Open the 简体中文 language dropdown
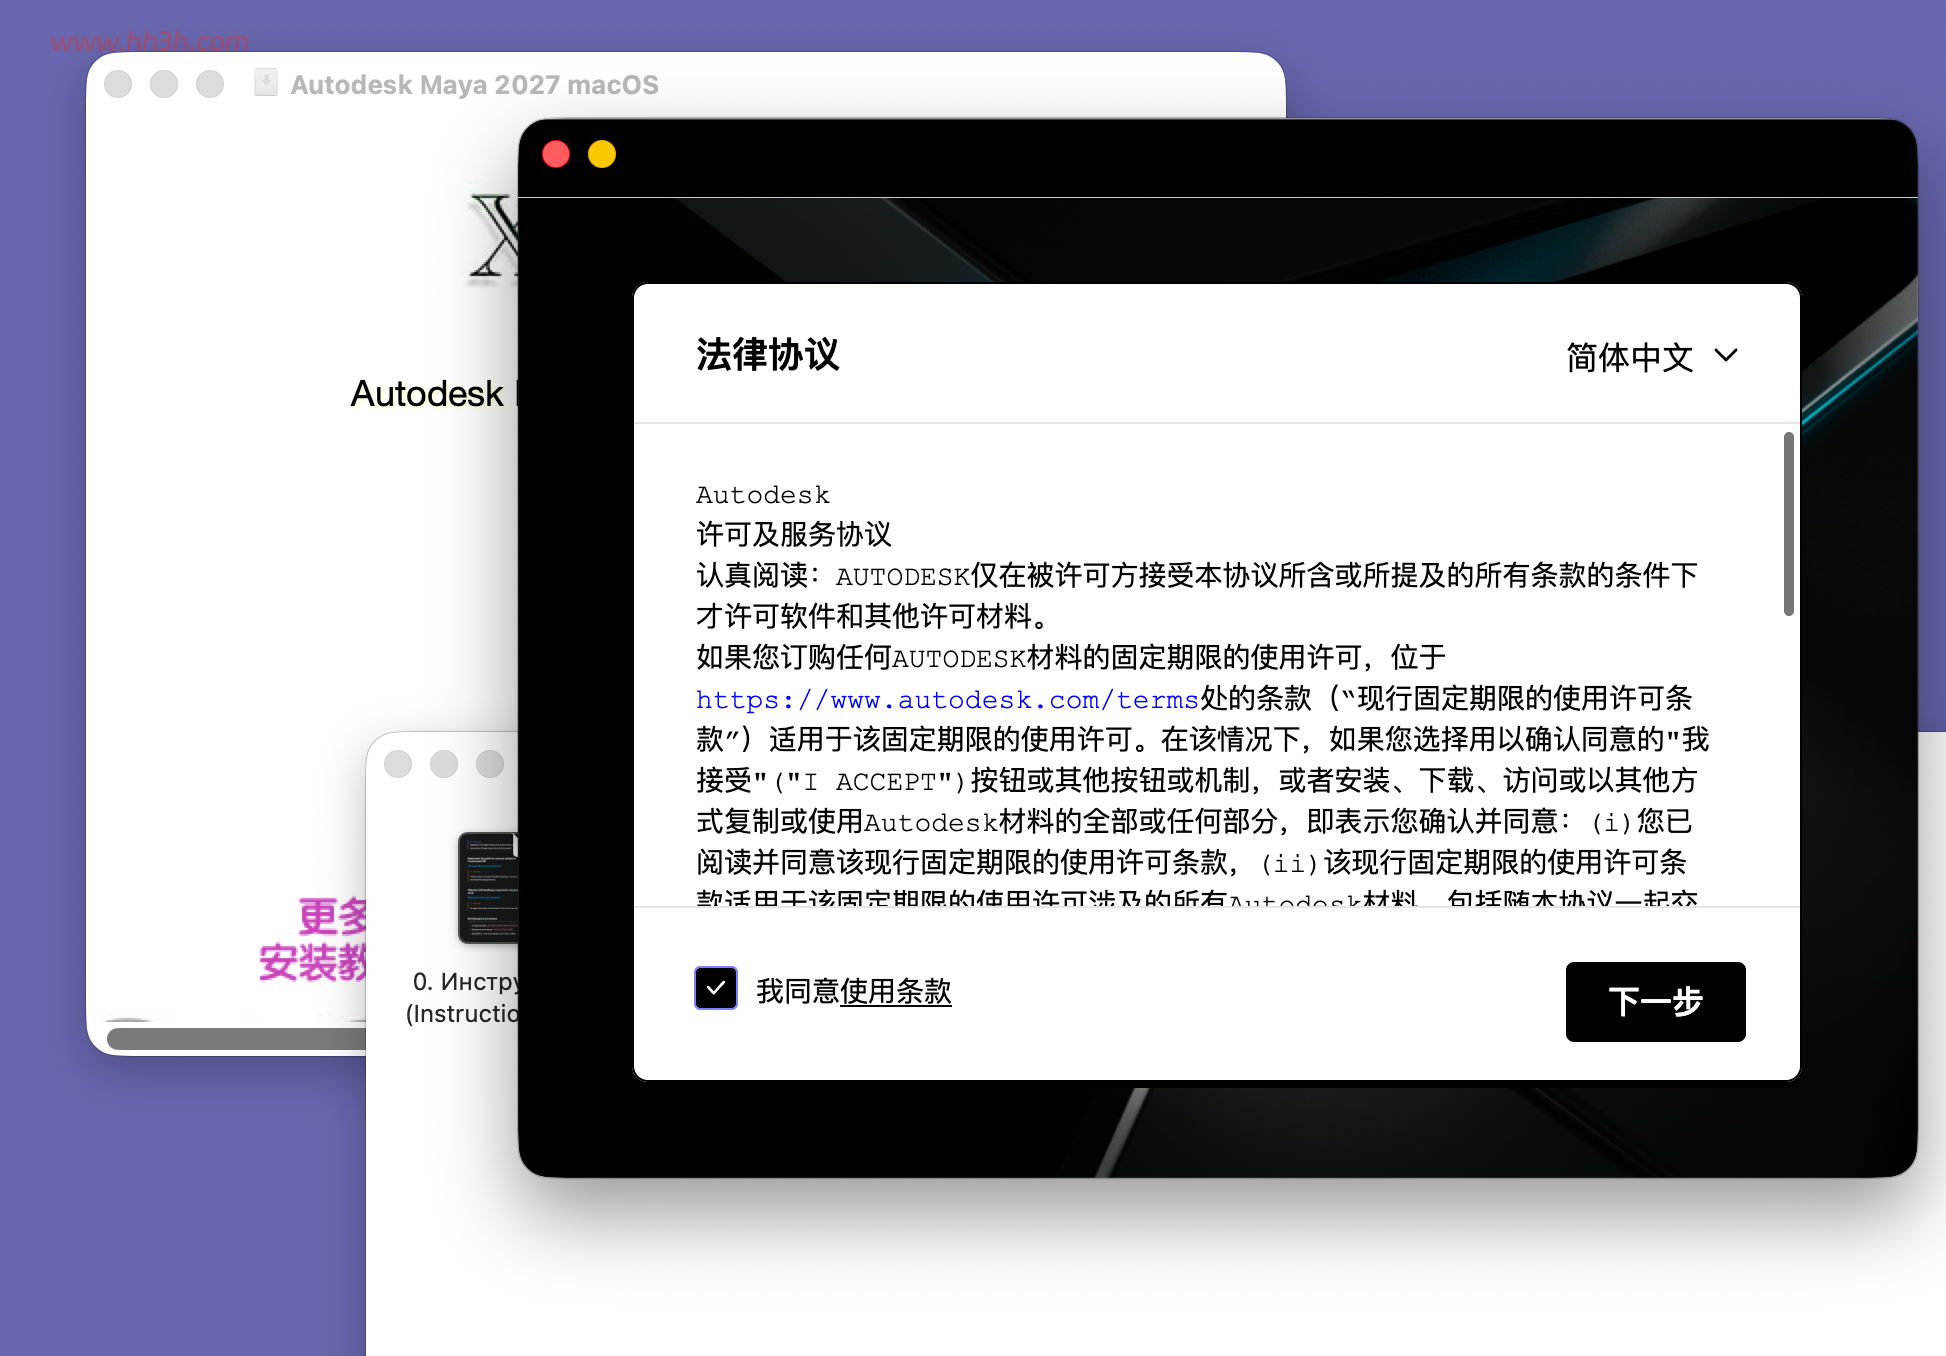The height and width of the screenshot is (1356, 1946). pyautogui.click(x=1652, y=357)
